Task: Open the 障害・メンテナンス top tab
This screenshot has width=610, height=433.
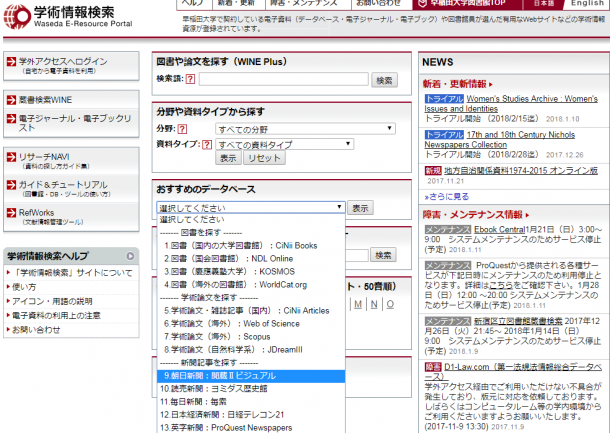Action: (x=308, y=4)
